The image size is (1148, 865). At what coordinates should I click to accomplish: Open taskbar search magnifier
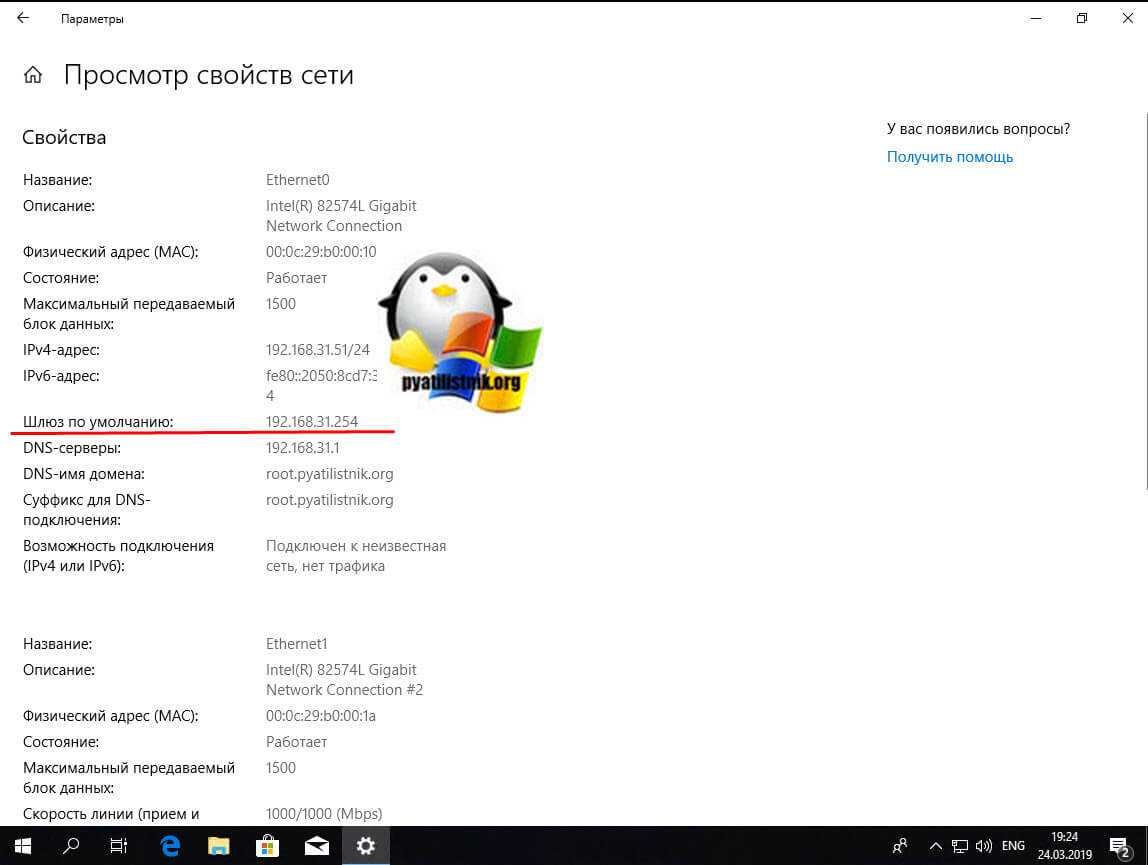point(71,846)
